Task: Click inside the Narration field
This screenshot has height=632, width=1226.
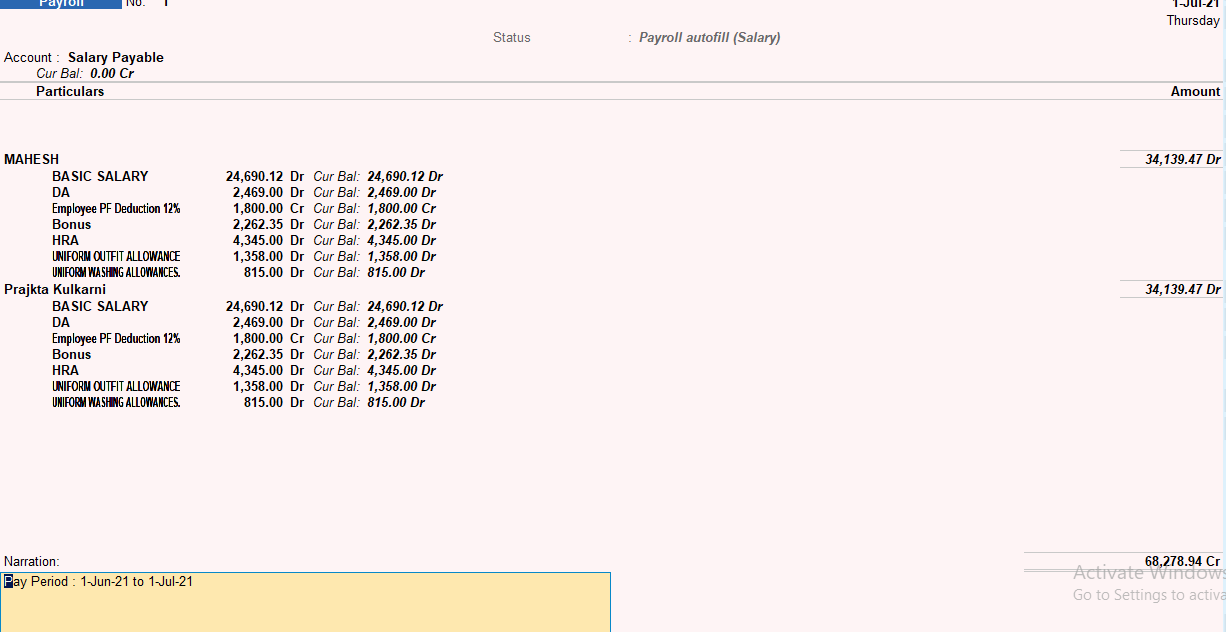Action: coord(300,600)
